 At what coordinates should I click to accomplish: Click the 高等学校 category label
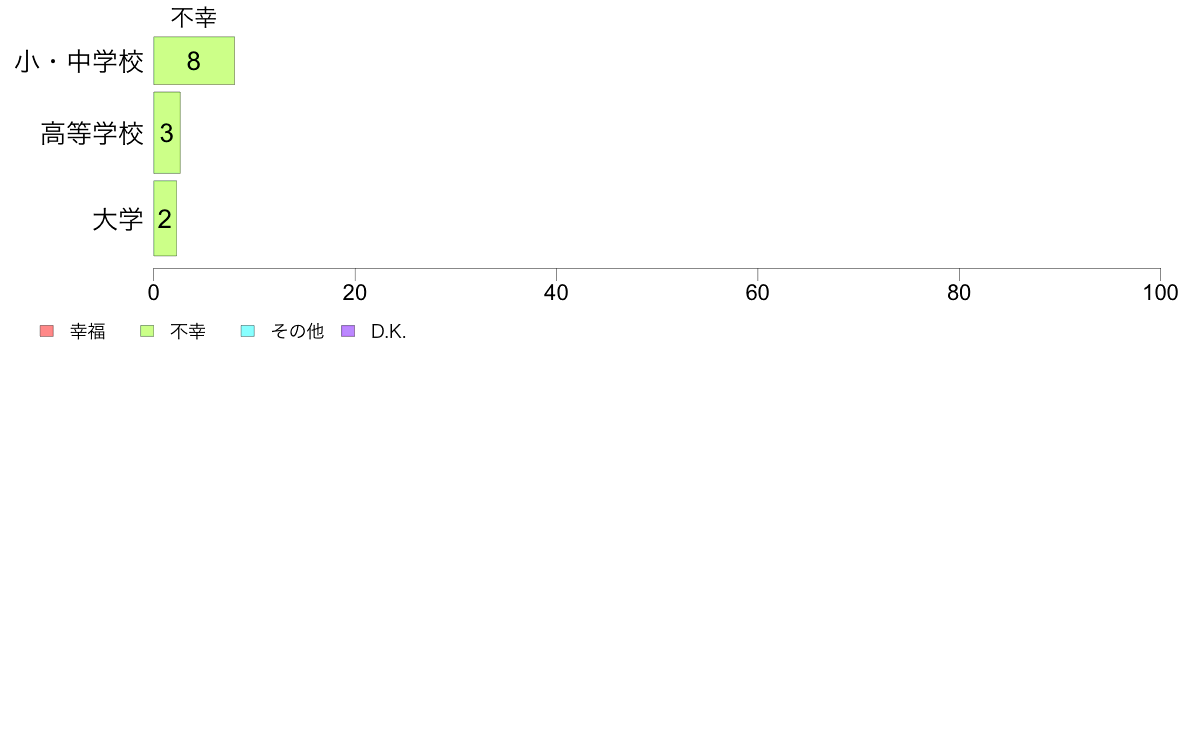(x=92, y=134)
